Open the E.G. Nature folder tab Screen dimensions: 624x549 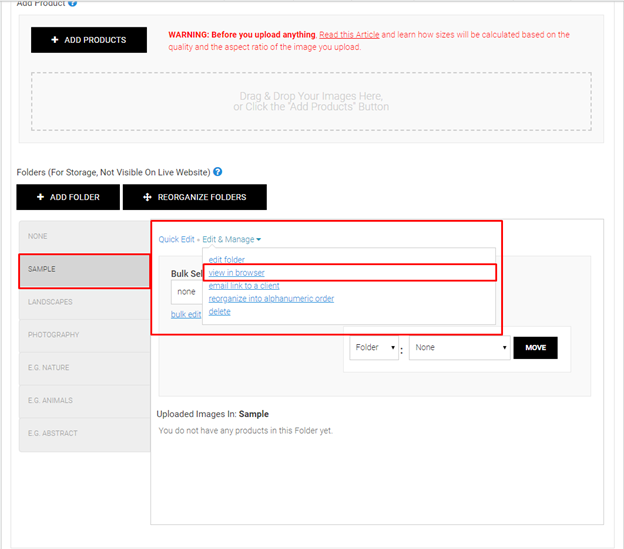click(x=84, y=368)
